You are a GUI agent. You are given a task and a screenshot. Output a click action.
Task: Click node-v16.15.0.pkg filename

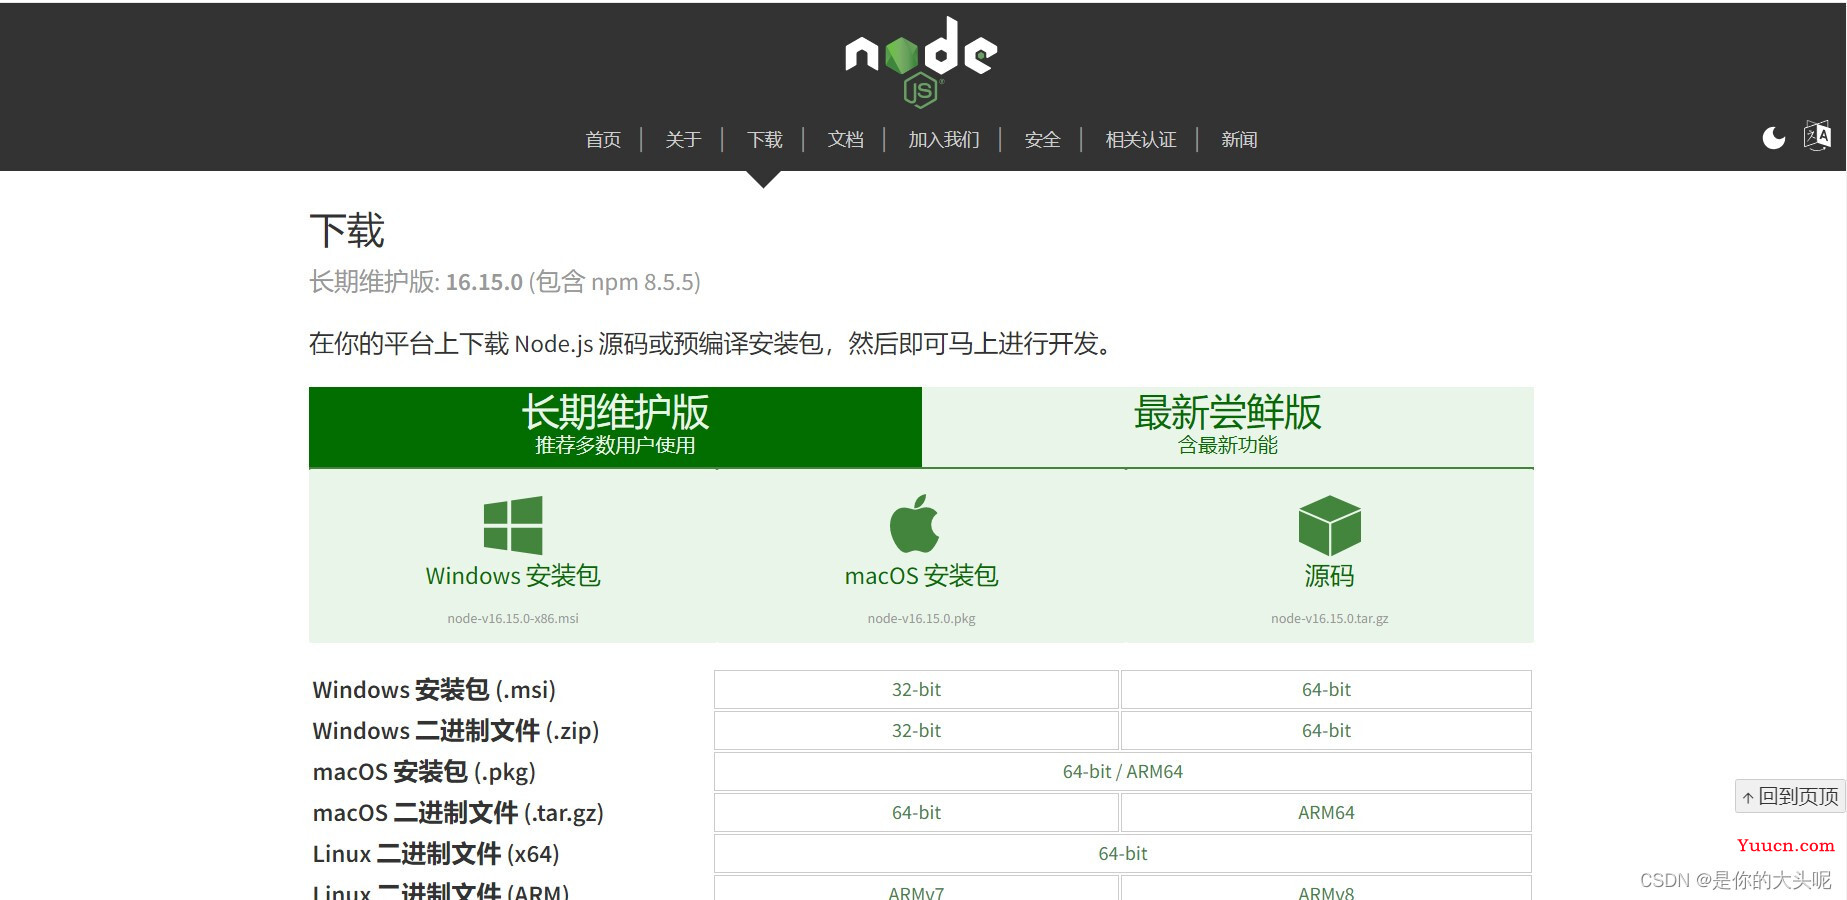921,619
